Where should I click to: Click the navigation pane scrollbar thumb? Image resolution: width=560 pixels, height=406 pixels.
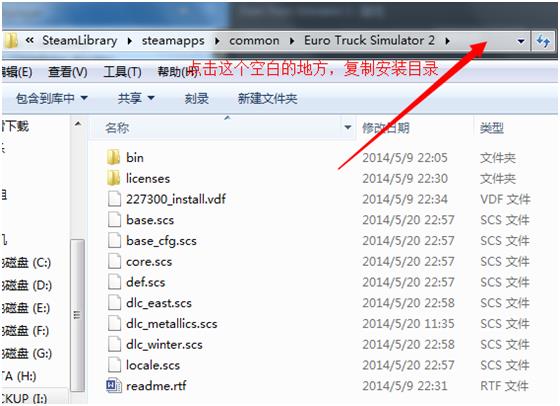[x=78, y=316]
